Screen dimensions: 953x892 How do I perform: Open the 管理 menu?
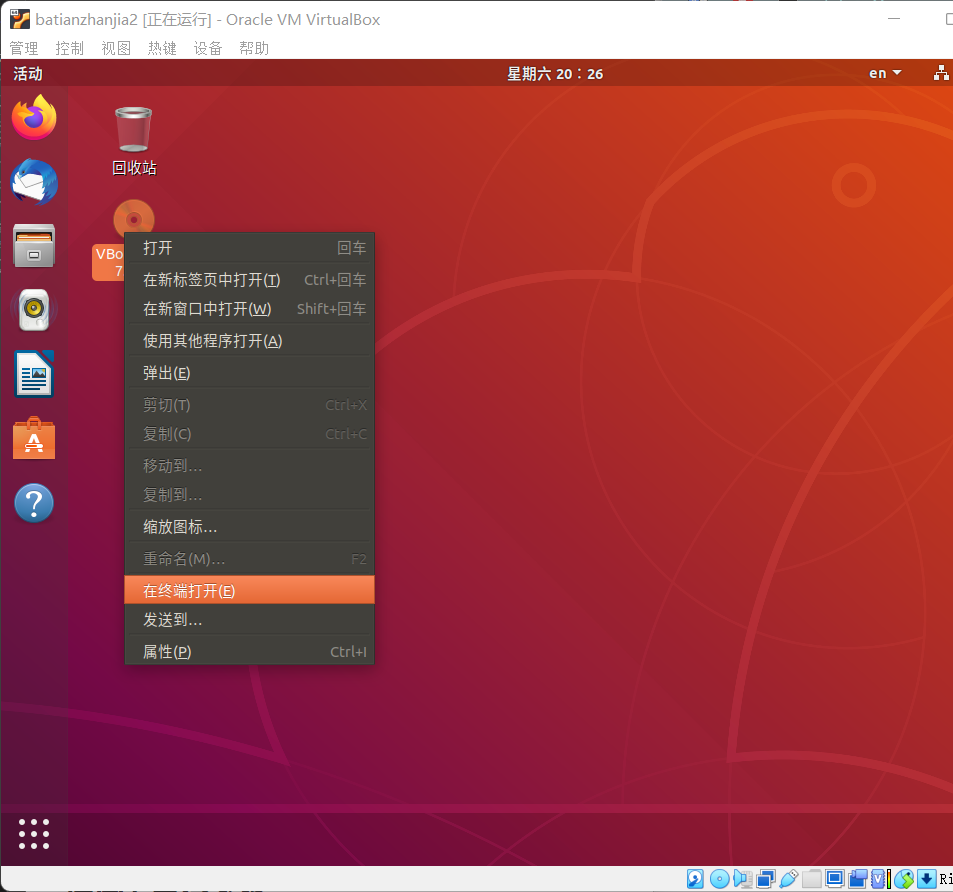(24, 48)
